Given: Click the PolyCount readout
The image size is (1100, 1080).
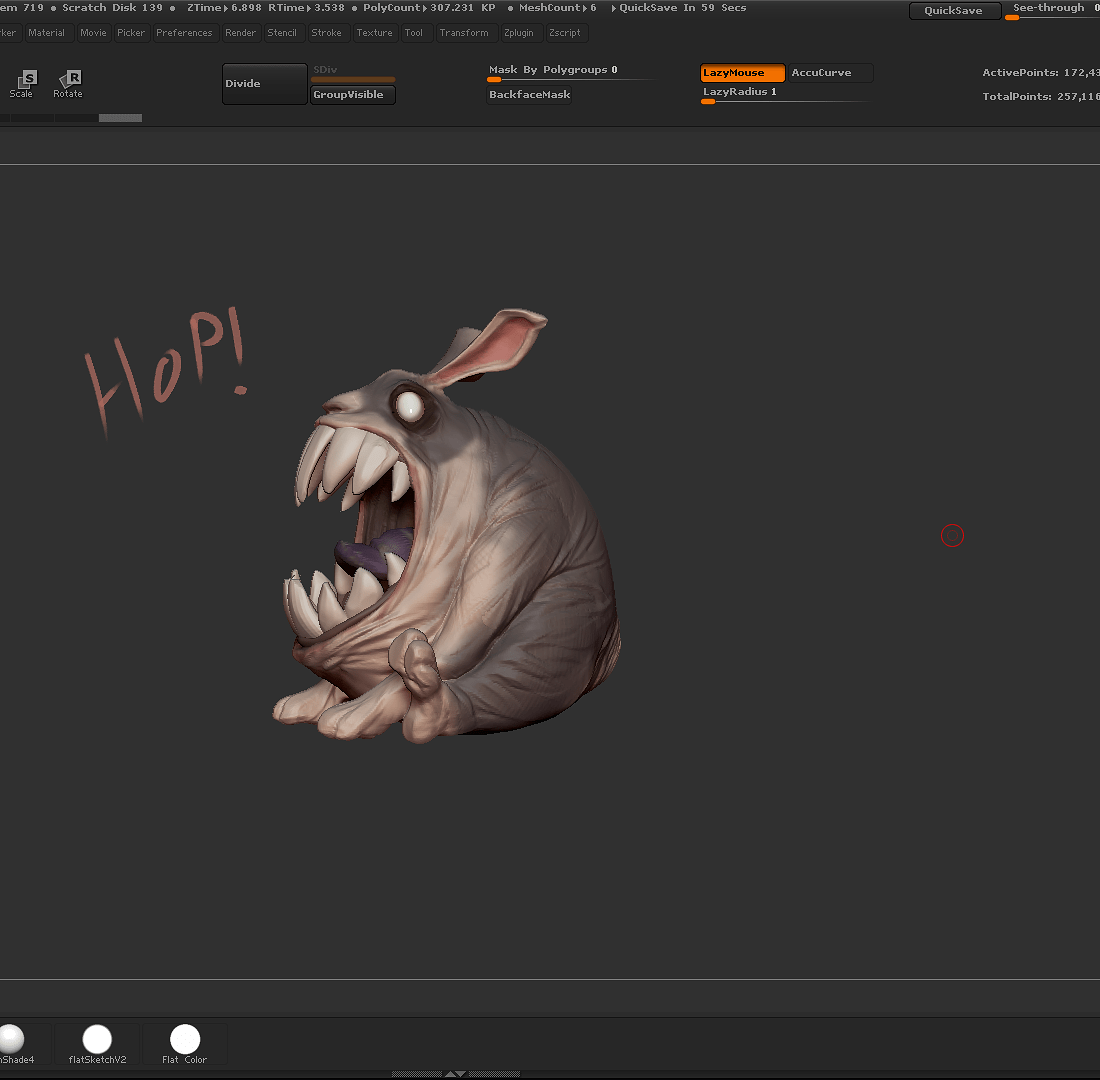Looking at the screenshot, I should click(429, 8).
